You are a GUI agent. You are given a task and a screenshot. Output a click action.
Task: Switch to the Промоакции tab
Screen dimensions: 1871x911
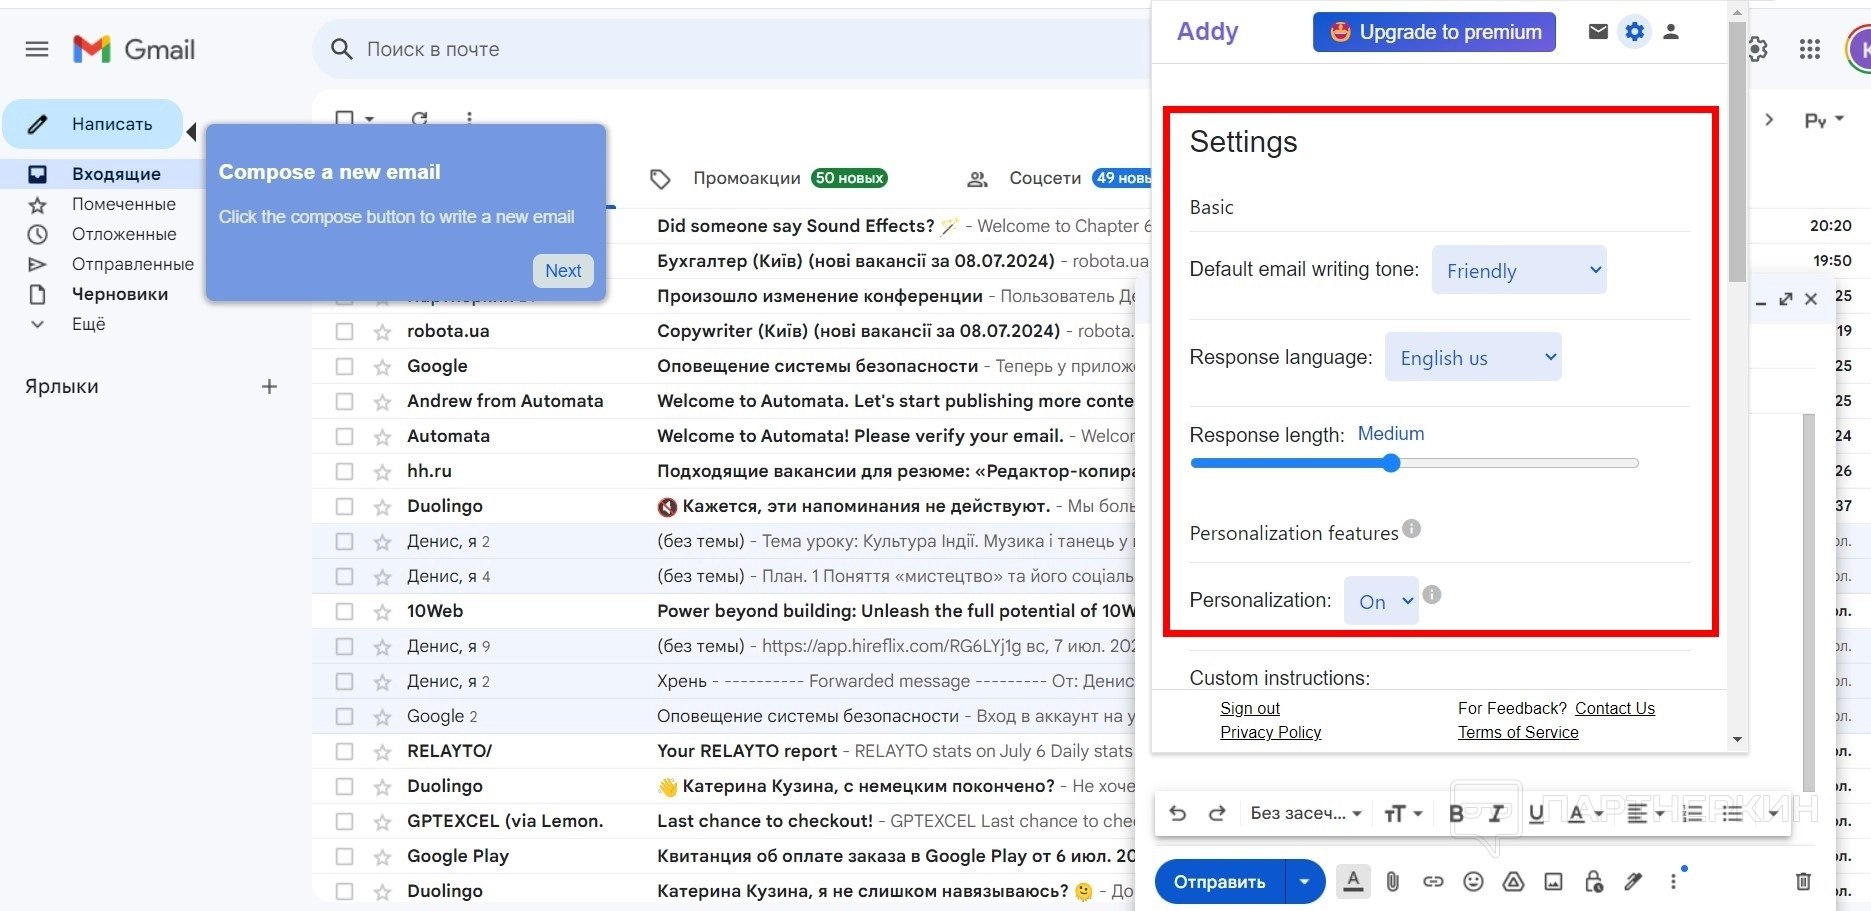coord(768,178)
